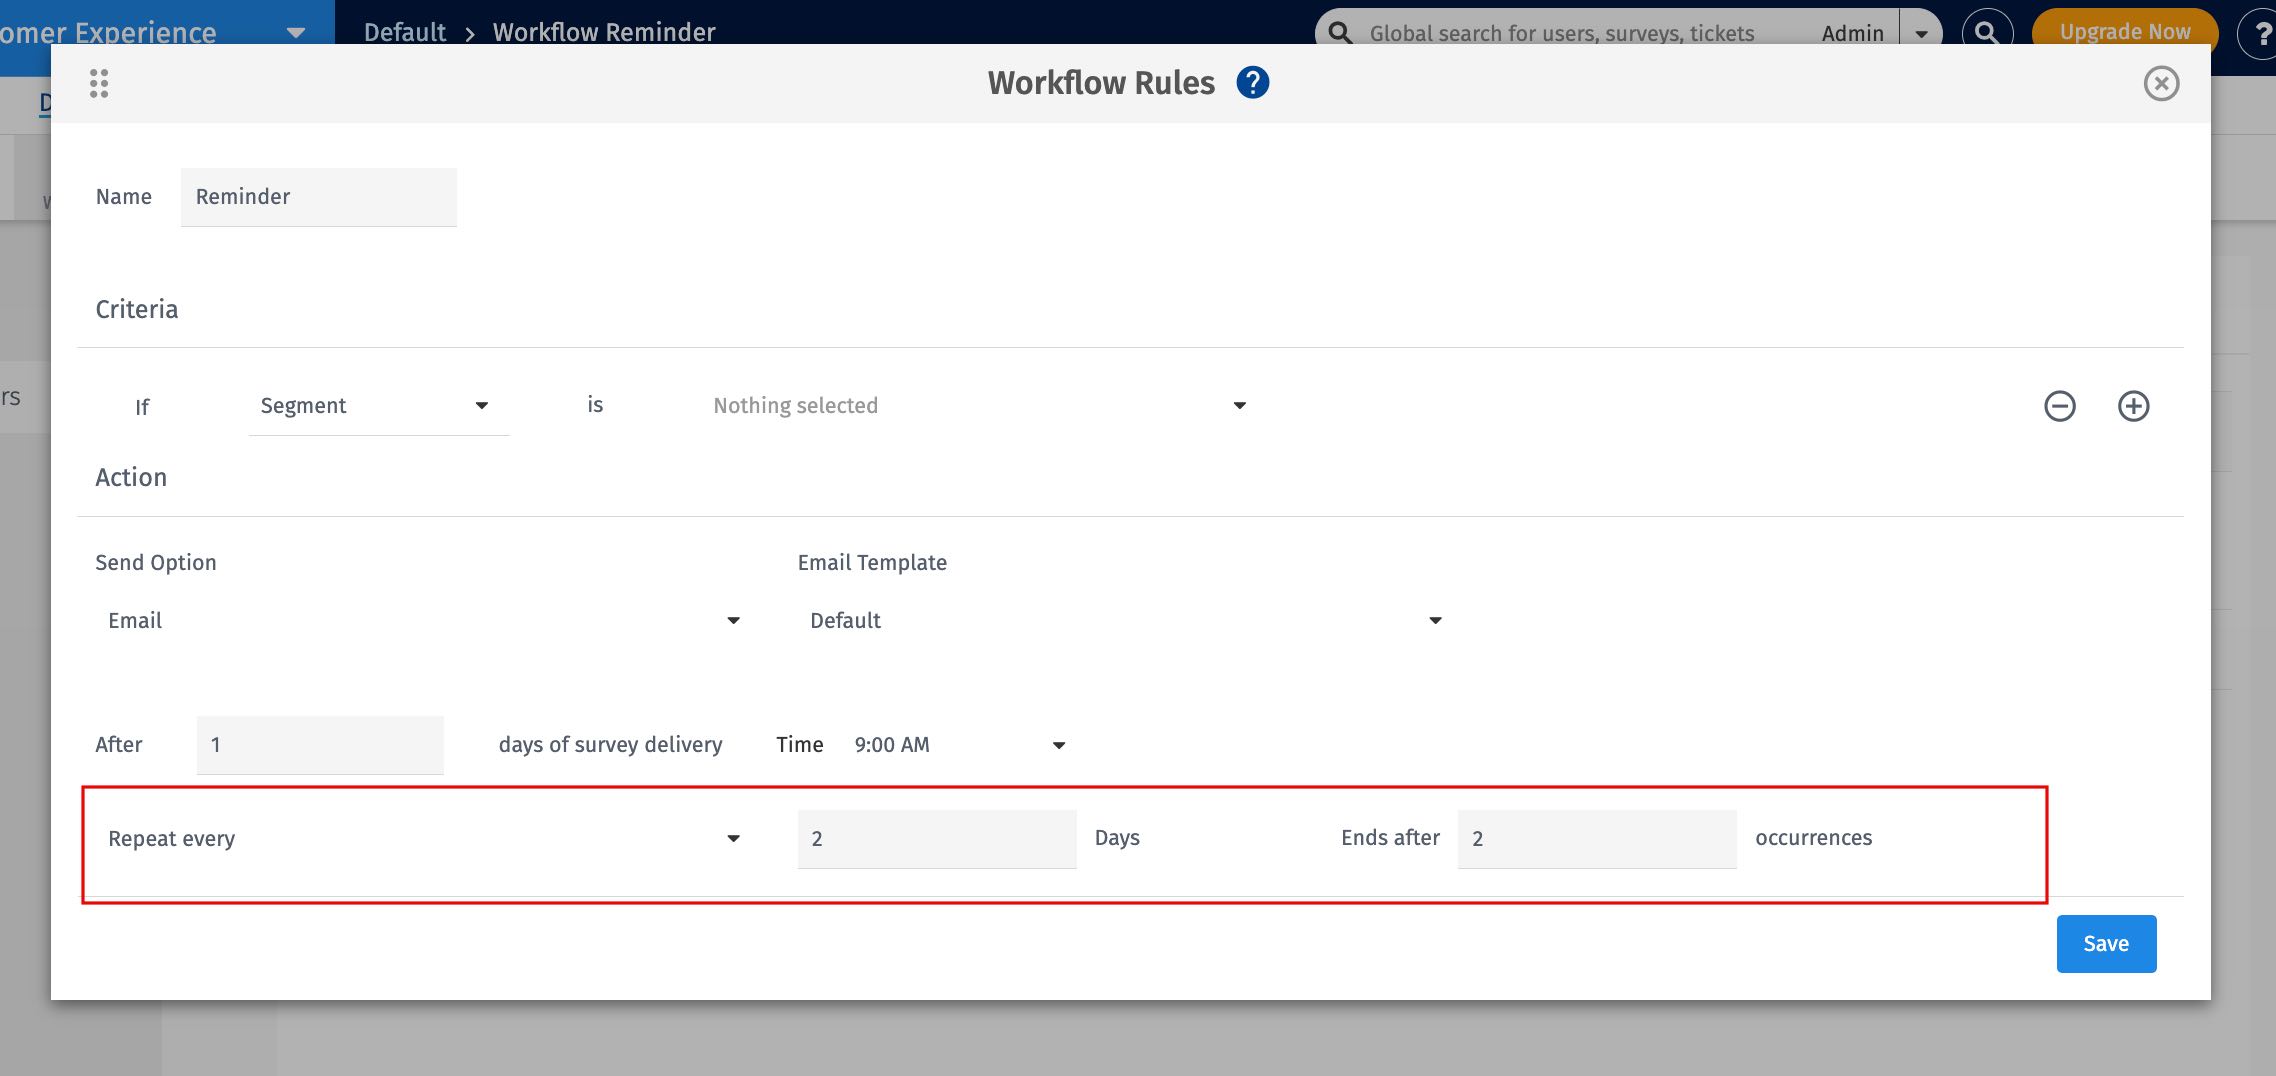Click the Upgrade Now button
This screenshot has width=2276, height=1076.
2124,30
